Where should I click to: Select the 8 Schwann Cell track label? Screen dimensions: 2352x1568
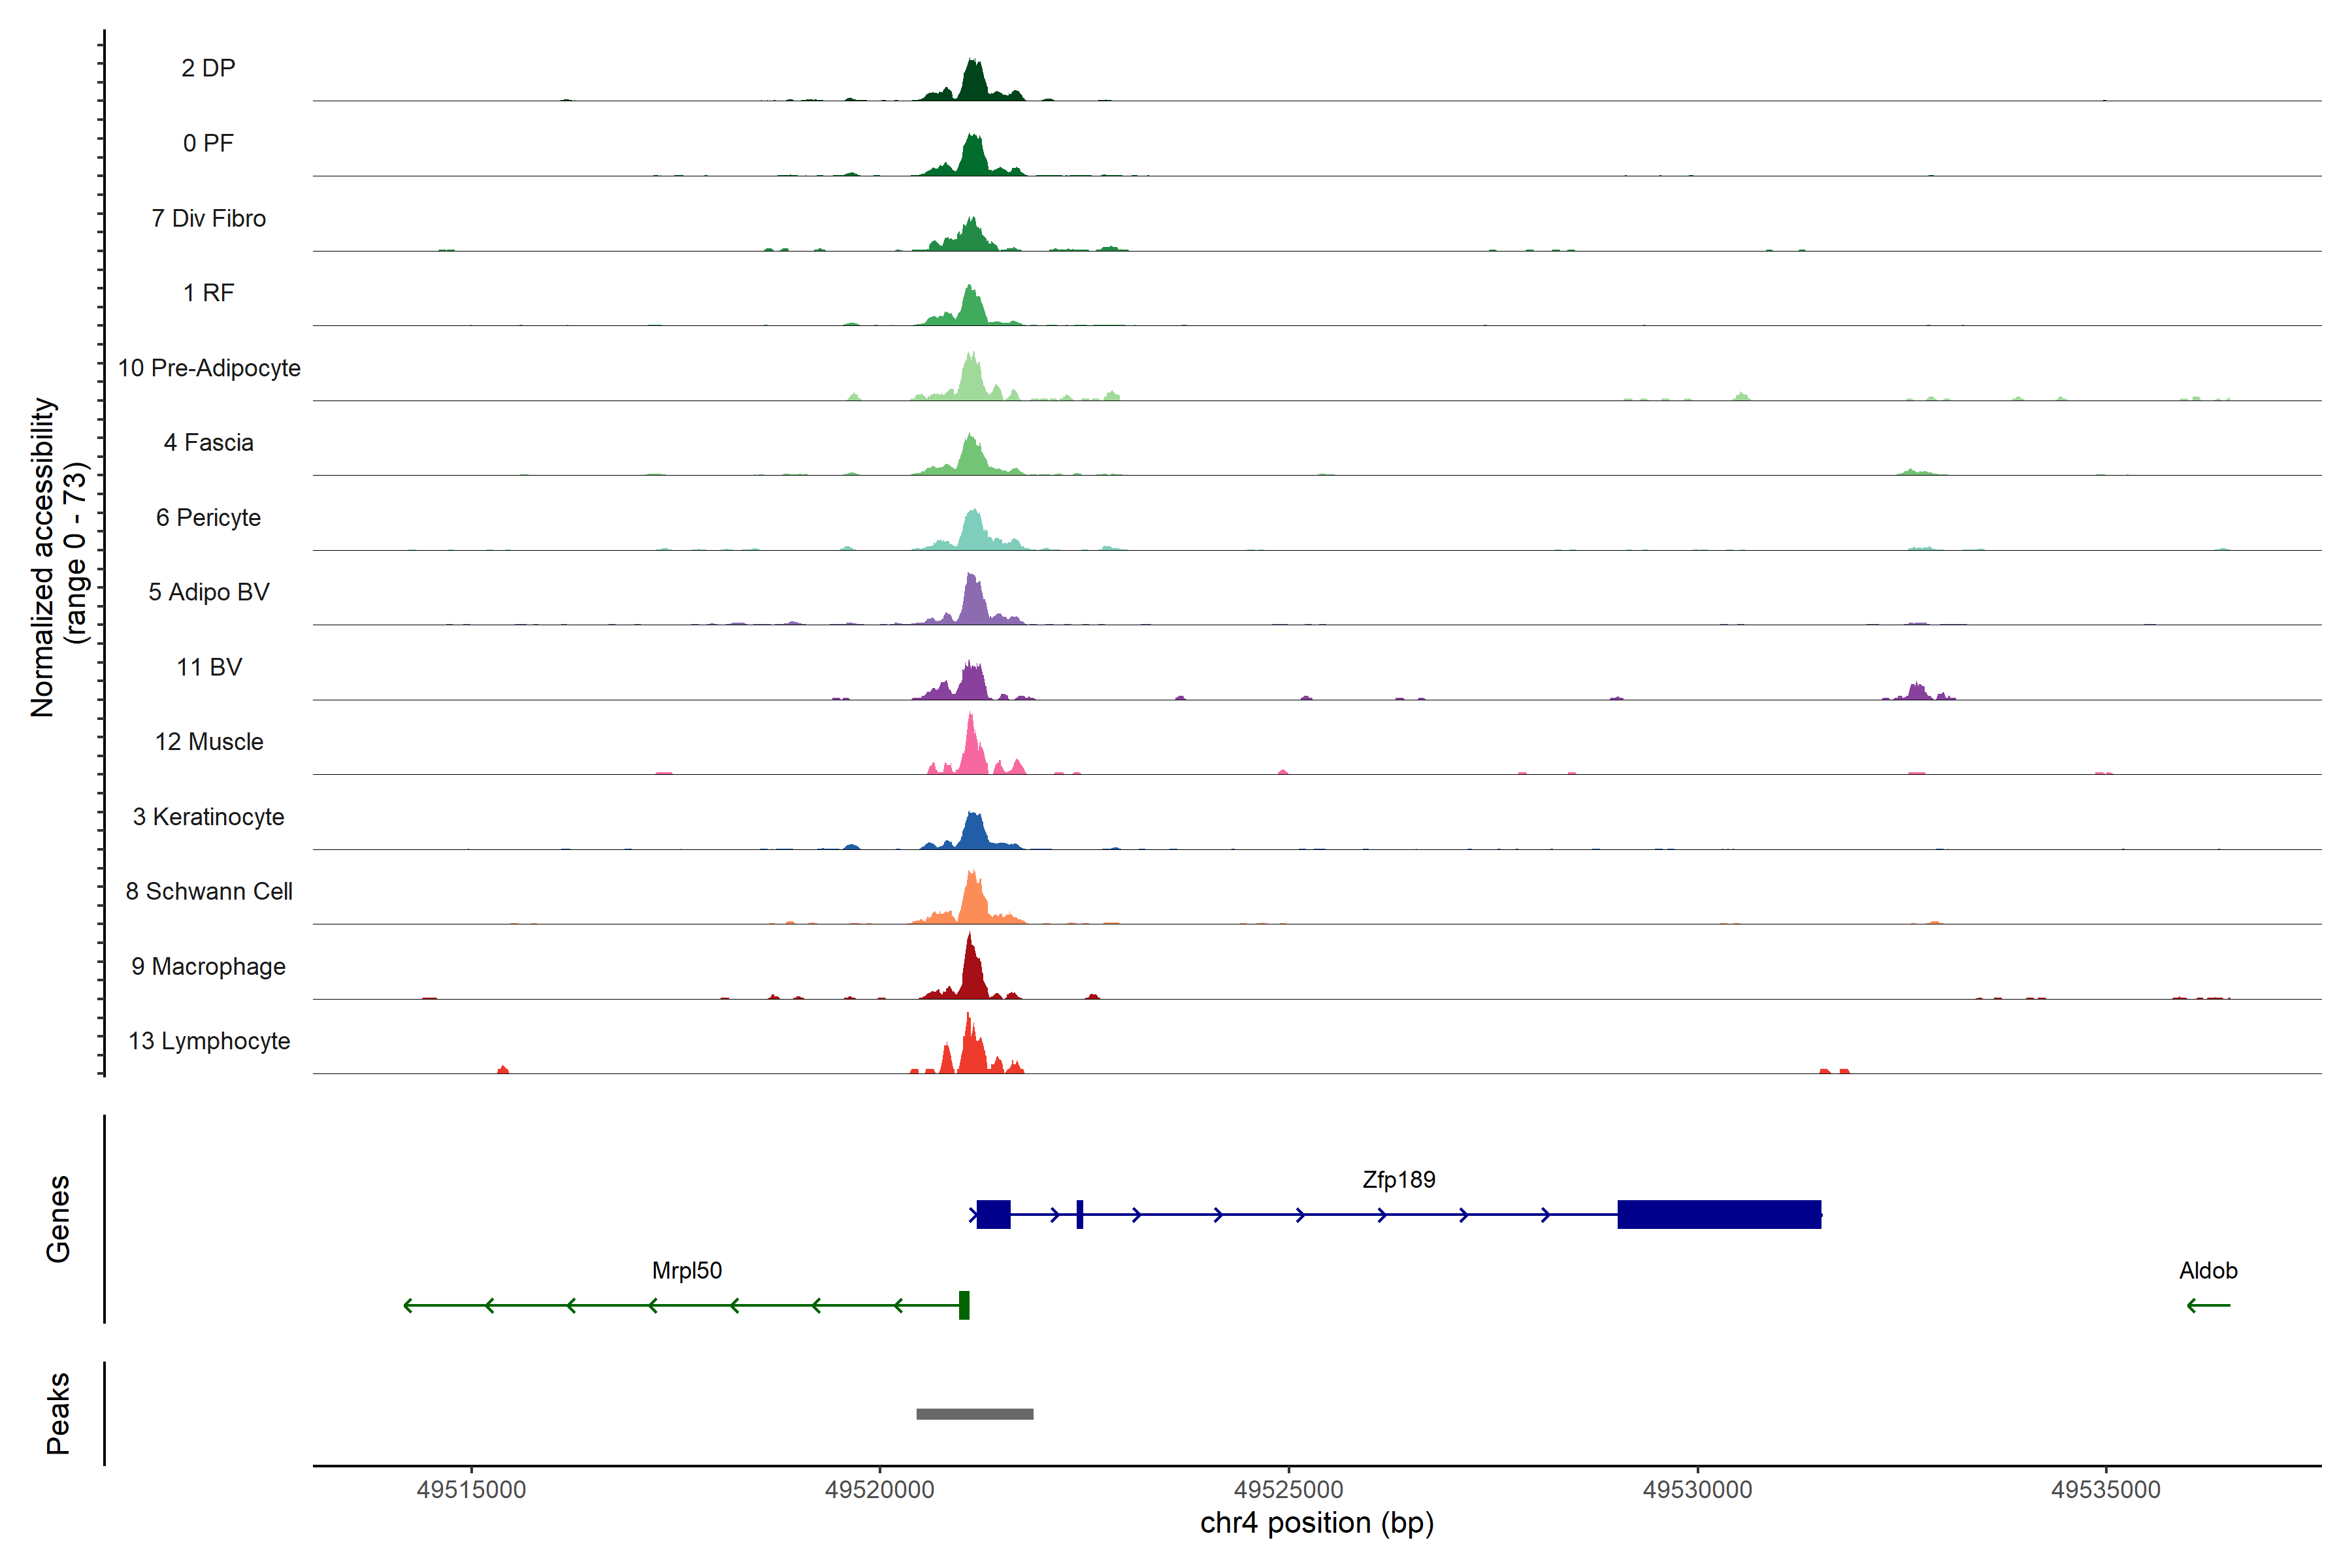tap(209, 890)
